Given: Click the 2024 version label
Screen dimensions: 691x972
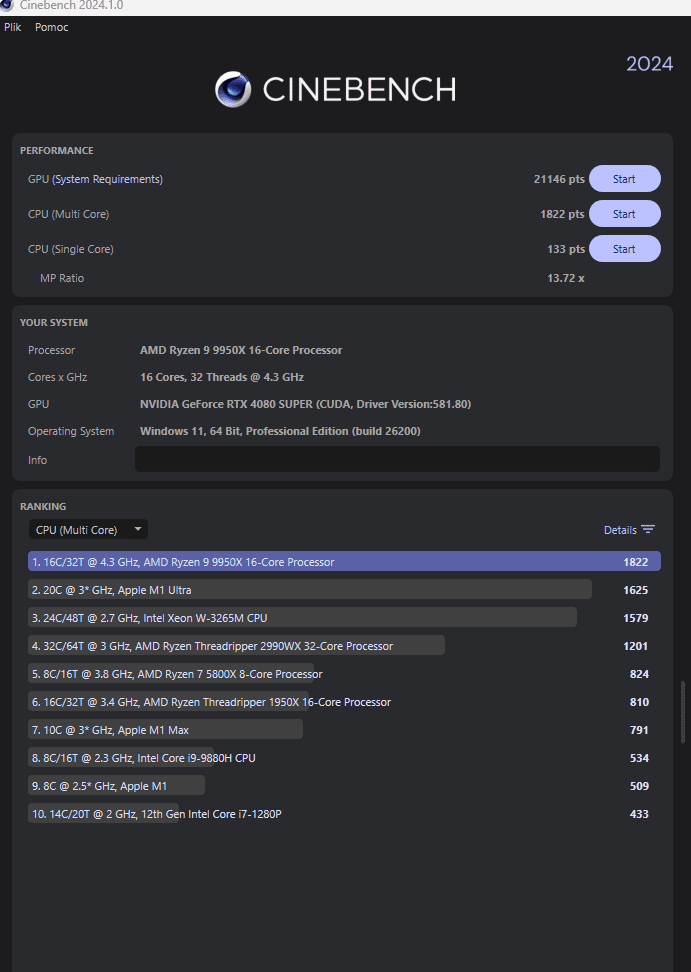Looking at the screenshot, I should [x=649, y=64].
